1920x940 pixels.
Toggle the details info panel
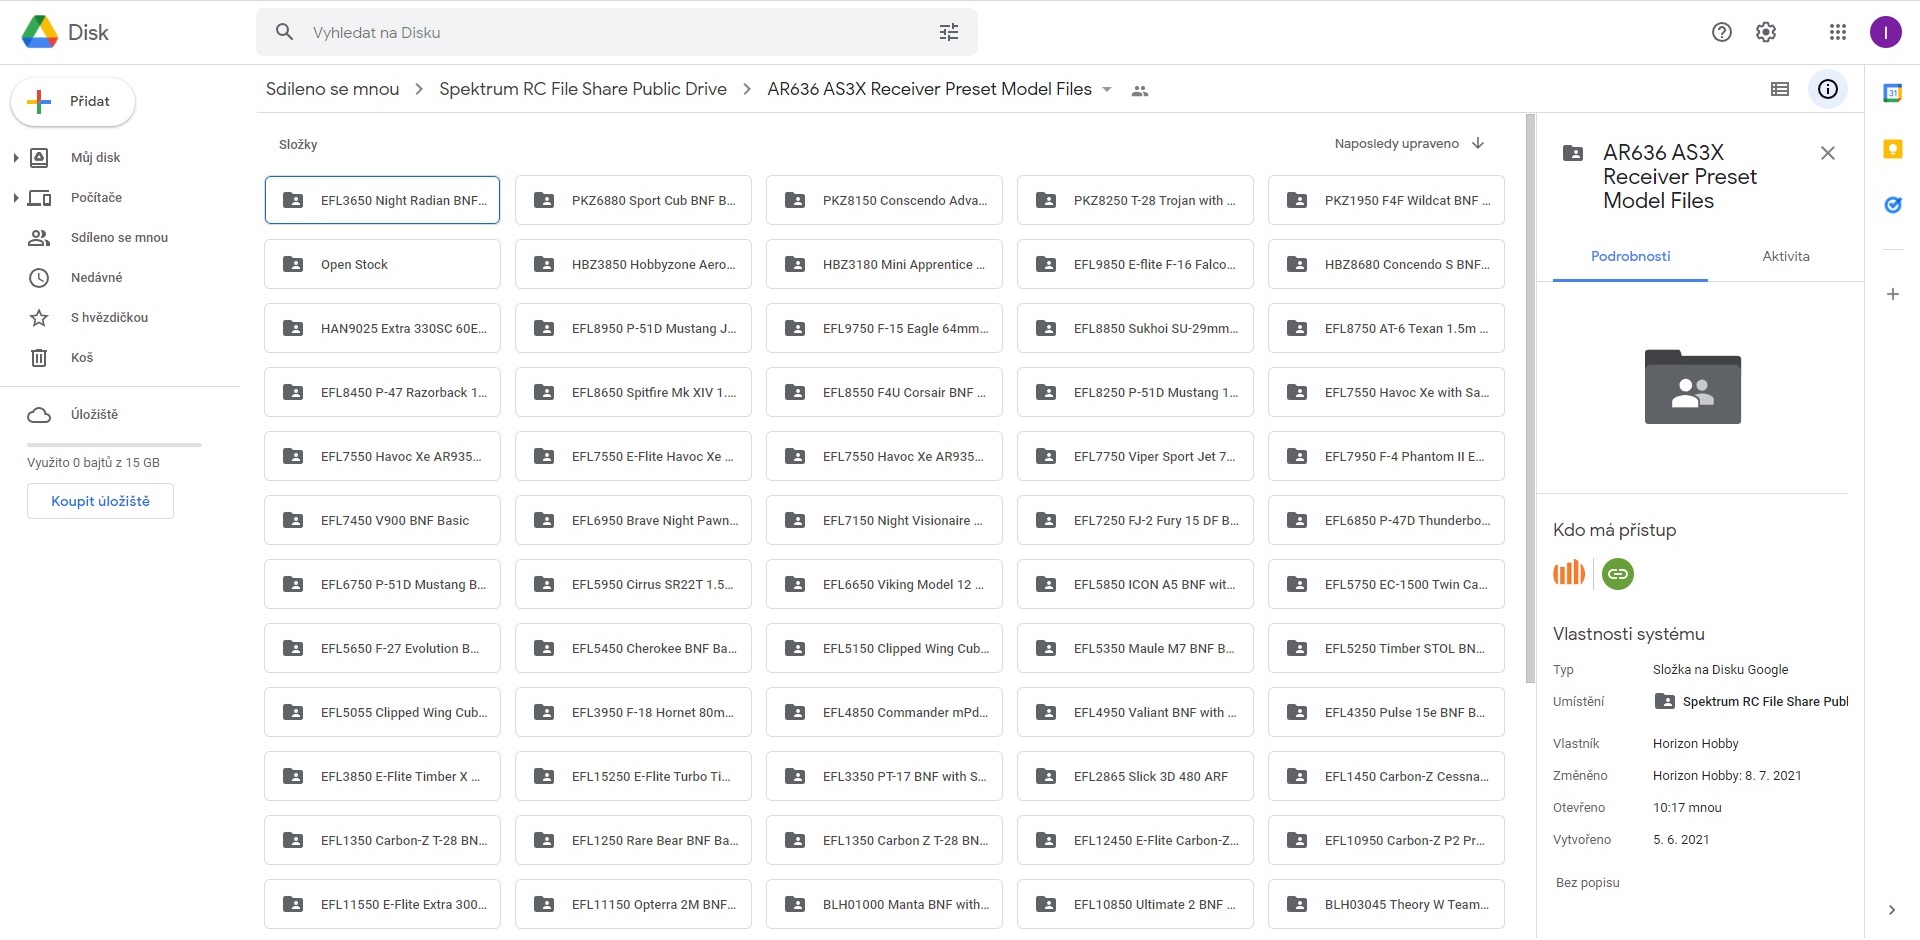[x=1827, y=90]
